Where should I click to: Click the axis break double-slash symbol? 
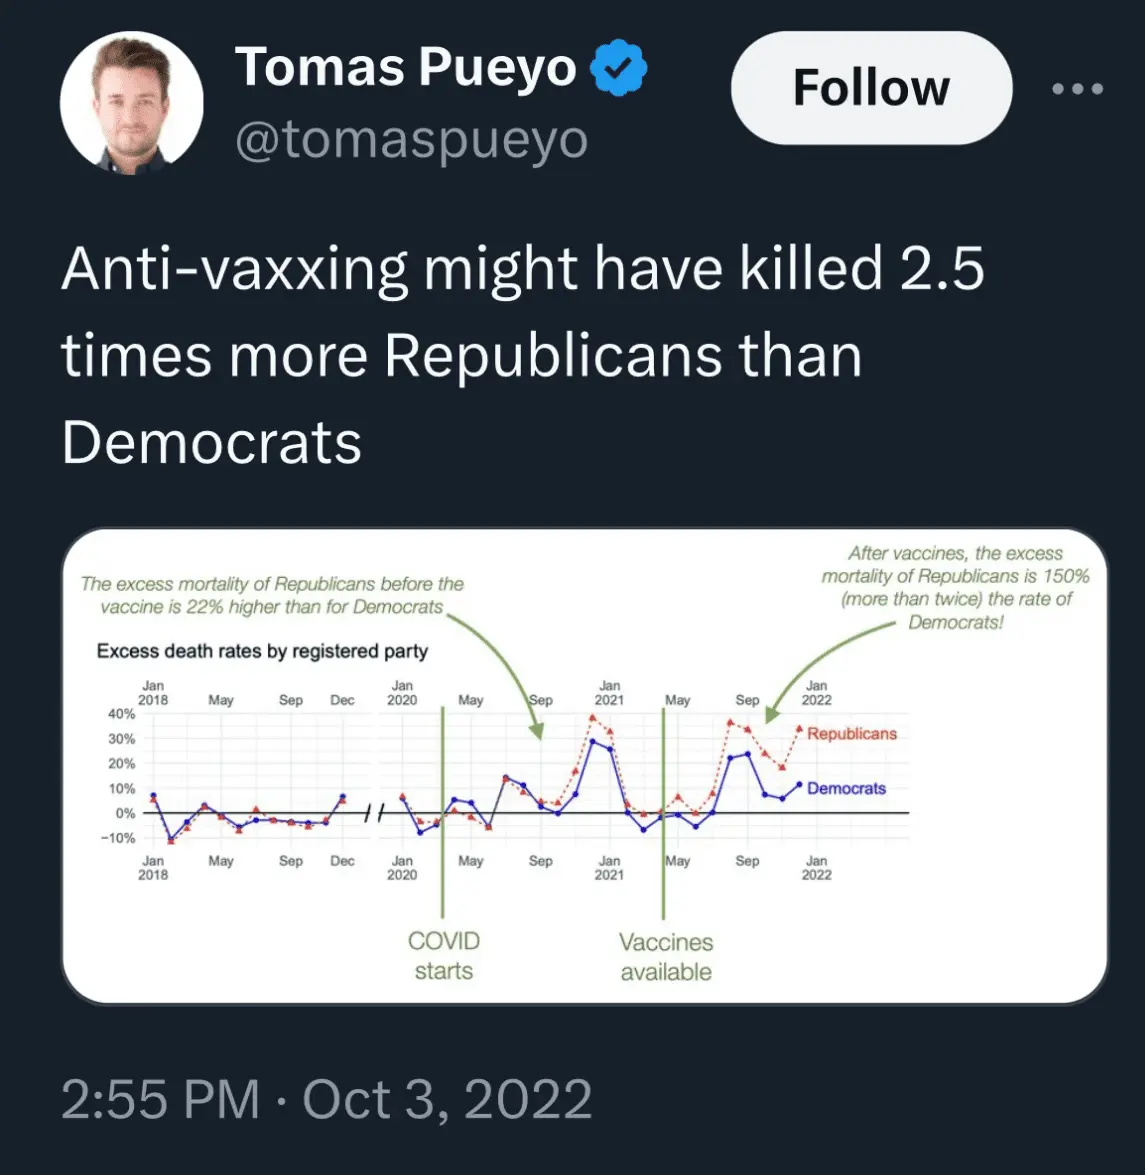pyautogui.click(x=371, y=814)
